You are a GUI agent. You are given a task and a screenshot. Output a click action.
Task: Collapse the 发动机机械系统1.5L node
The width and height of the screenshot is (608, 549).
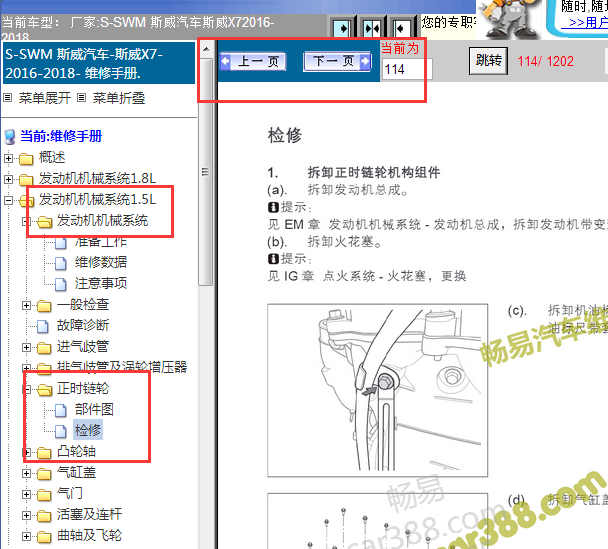tap(8, 200)
